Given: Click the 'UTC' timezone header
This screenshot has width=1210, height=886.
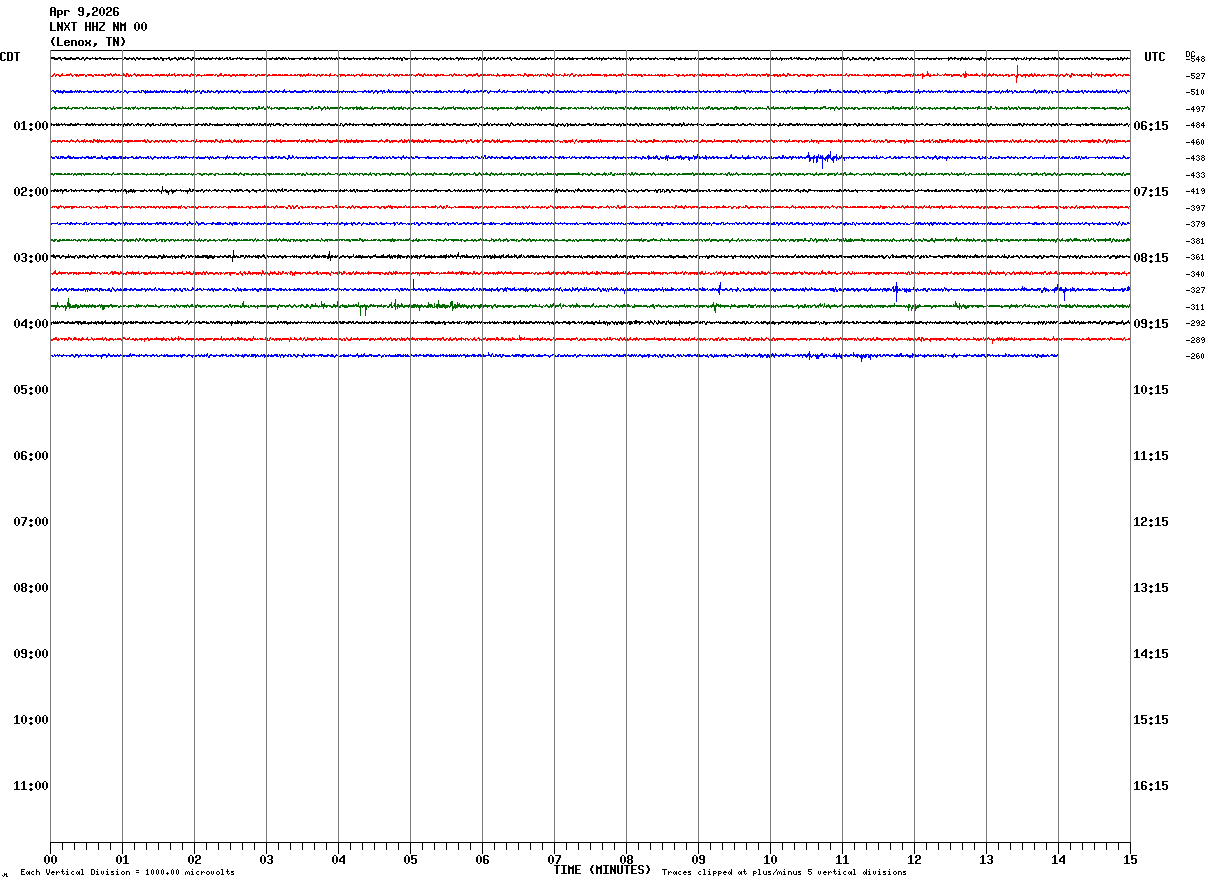Looking at the screenshot, I should pos(1155,57).
